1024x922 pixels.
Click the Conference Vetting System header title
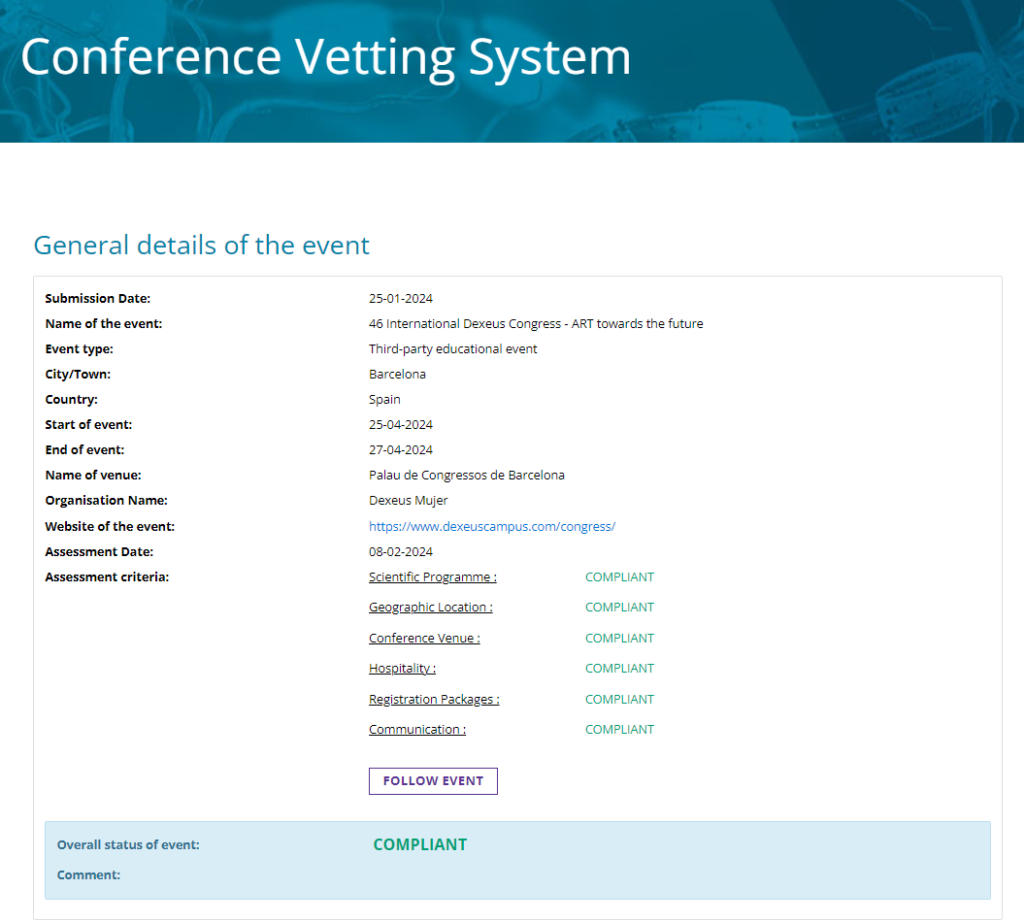tap(326, 57)
